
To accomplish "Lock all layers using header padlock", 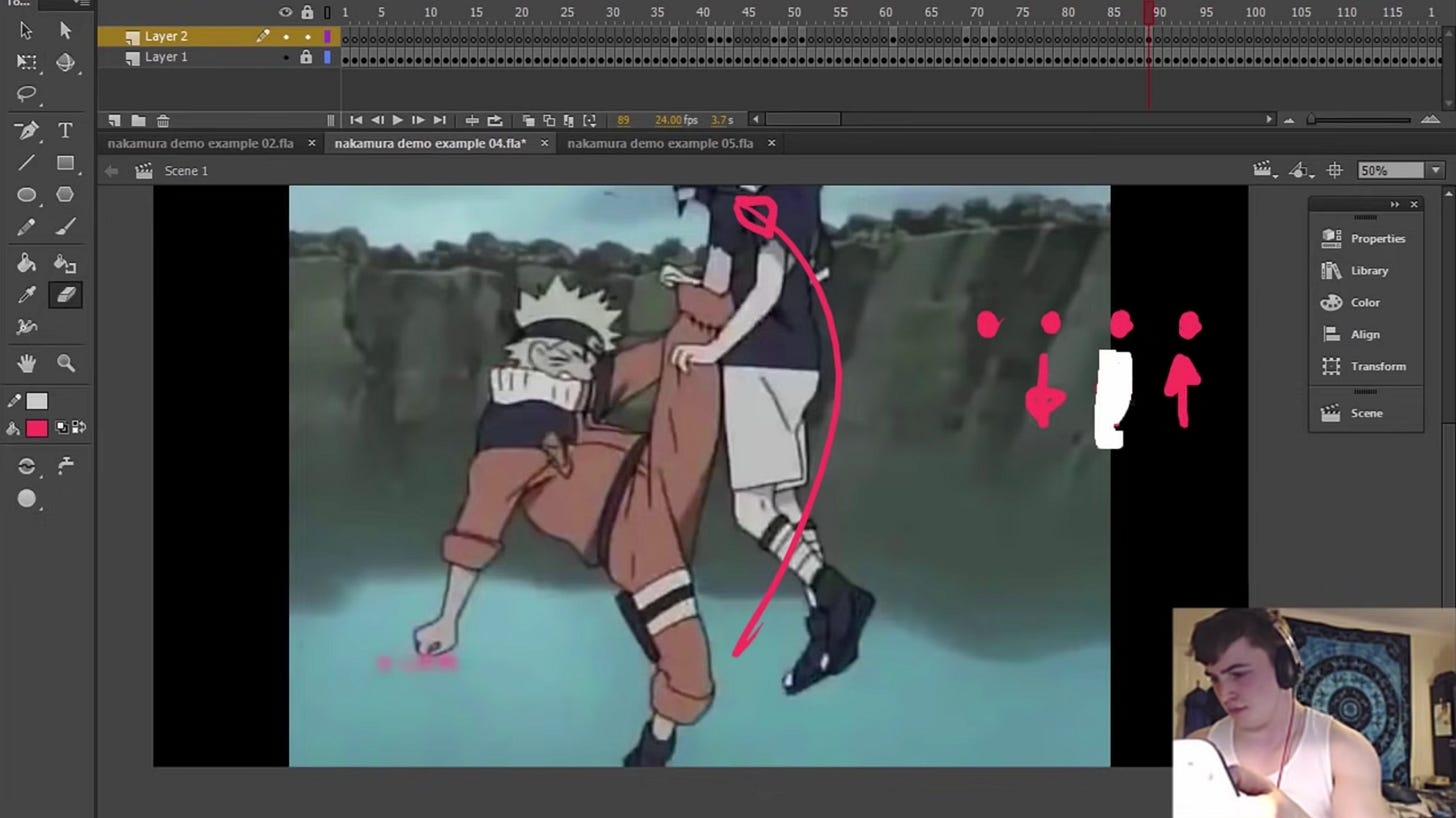I will (x=307, y=12).
